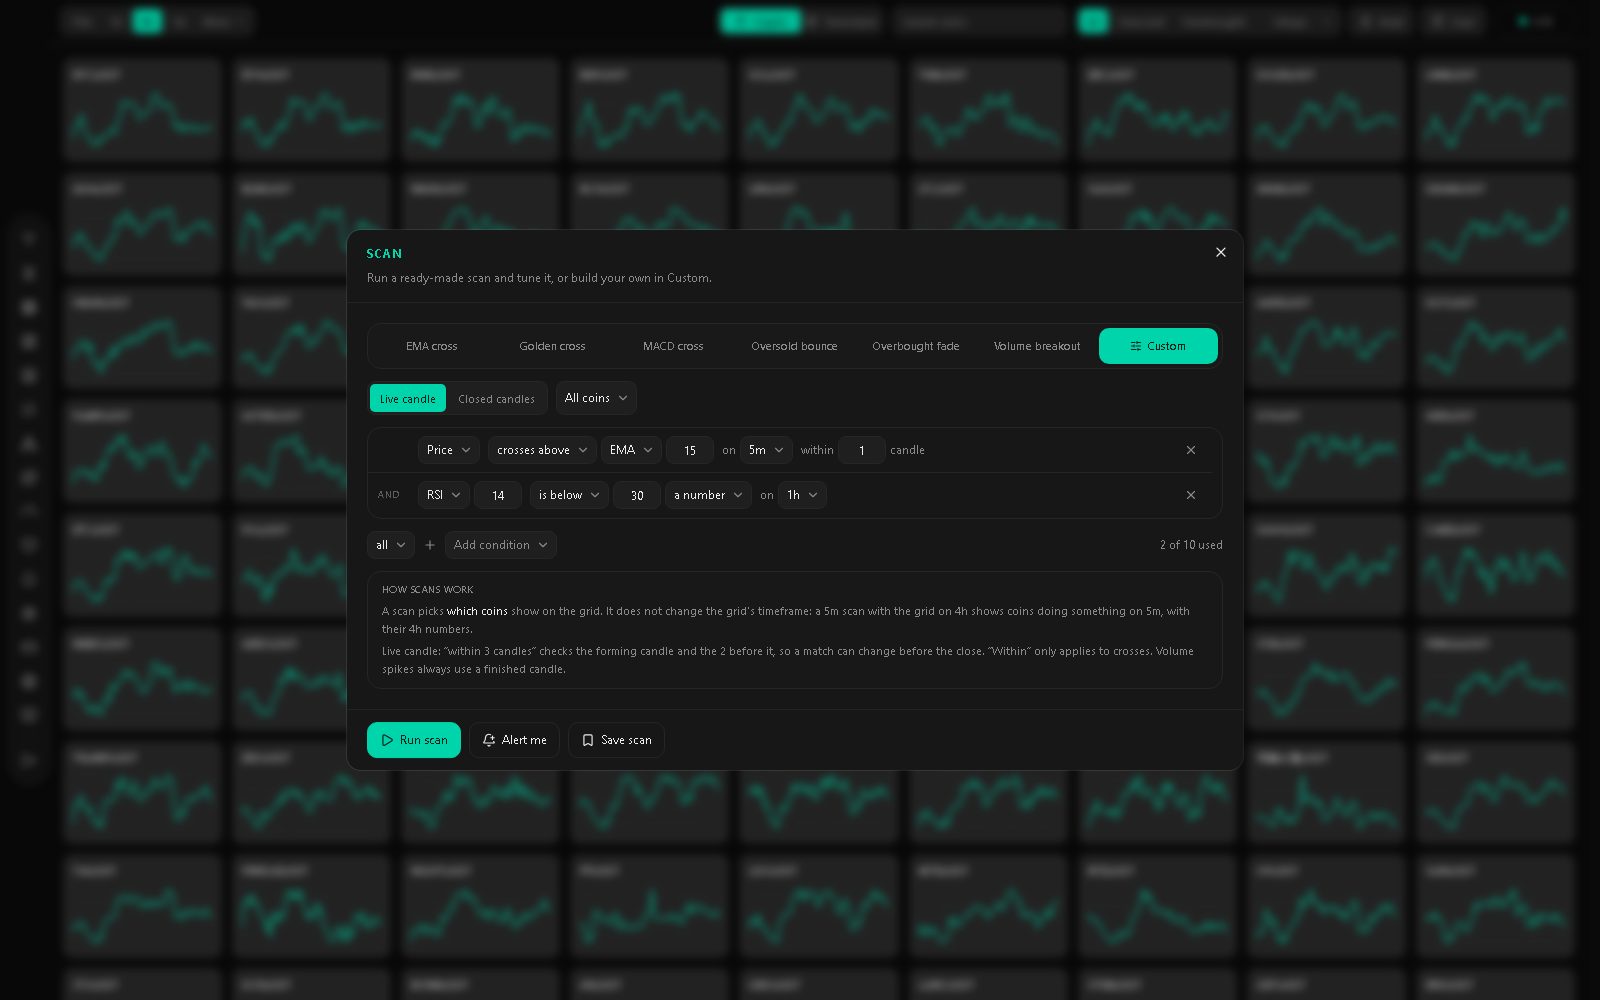
Task: Click the plus icon beside Add condition
Action: 430,545
